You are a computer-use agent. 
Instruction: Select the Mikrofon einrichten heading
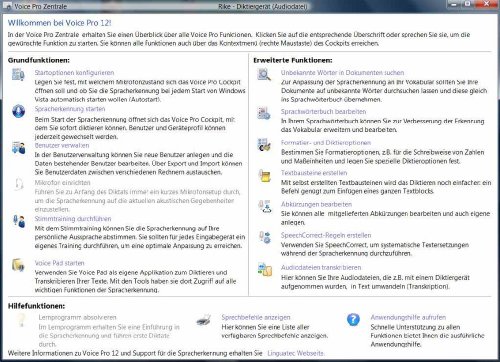pos(63,183)
